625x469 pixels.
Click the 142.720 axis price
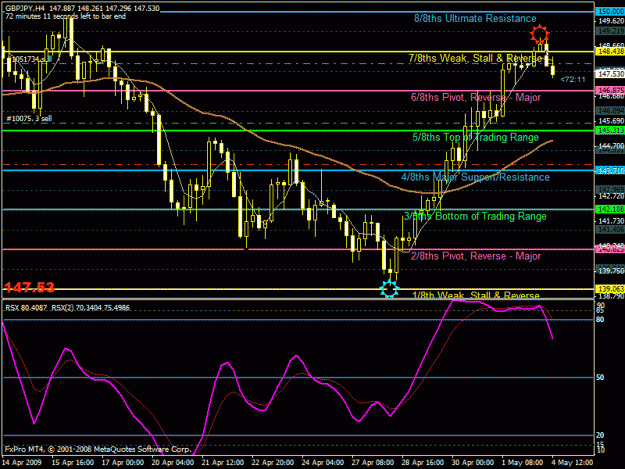pos(611,196)
